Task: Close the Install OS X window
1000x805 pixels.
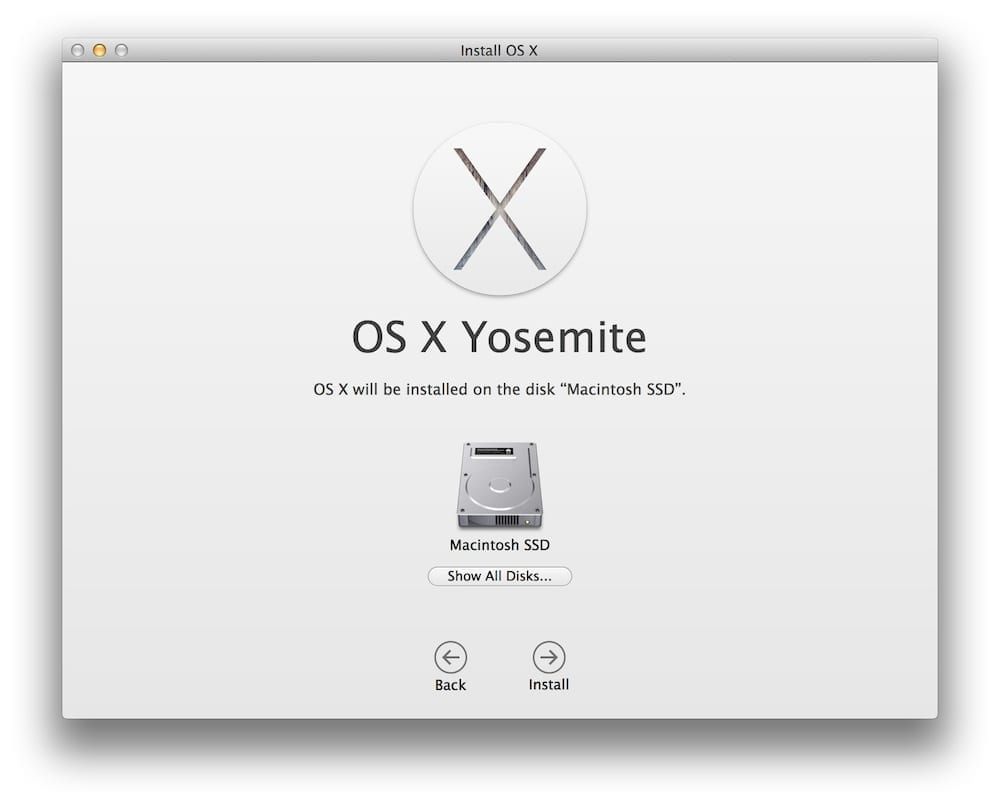Action: pos(78,50)
